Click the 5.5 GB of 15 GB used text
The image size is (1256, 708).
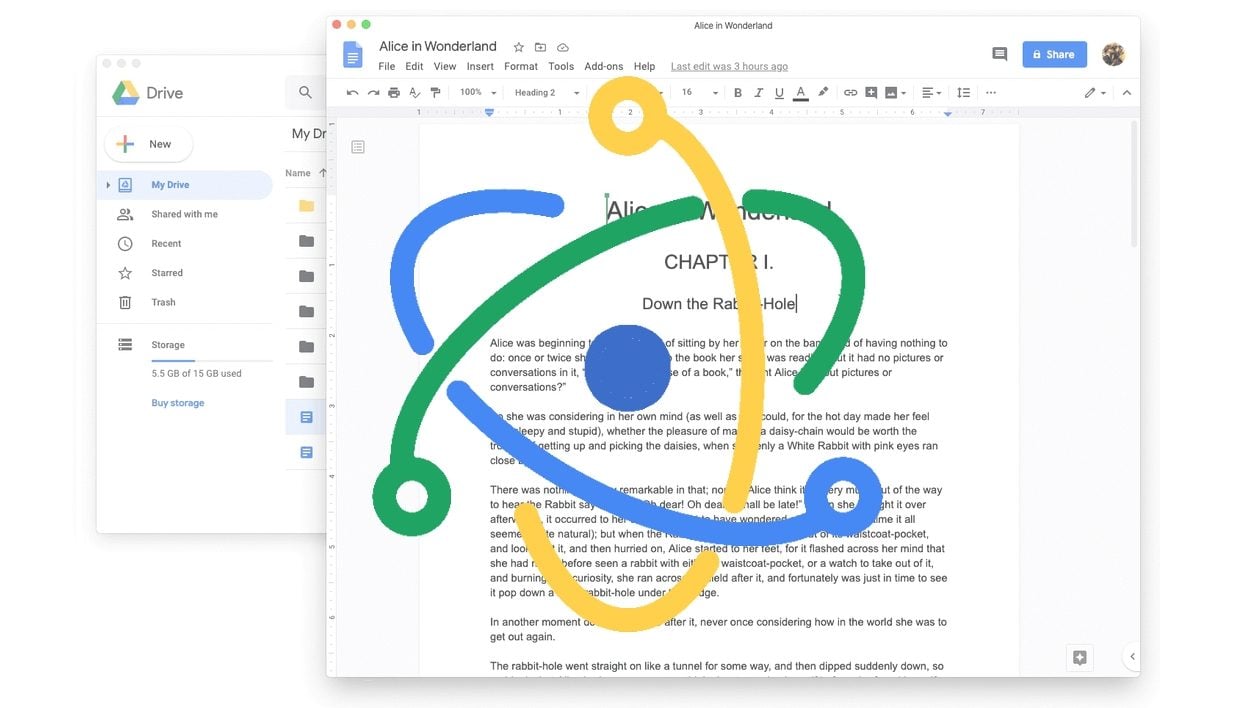(x=196, y=374)
